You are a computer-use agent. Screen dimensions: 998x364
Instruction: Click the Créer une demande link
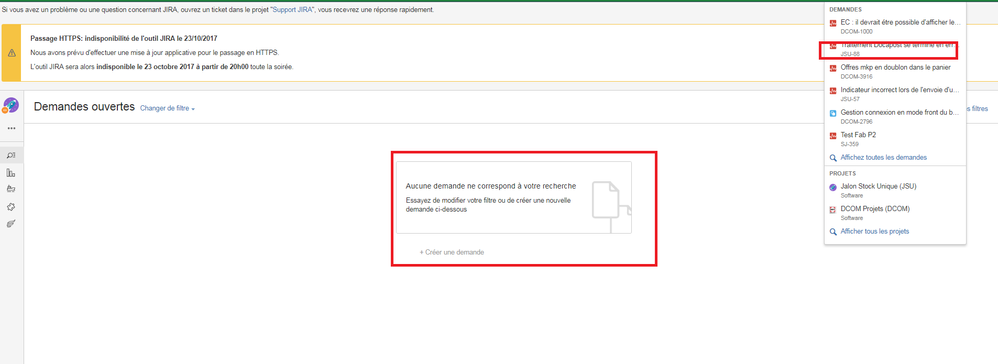[x=452, y=252]
